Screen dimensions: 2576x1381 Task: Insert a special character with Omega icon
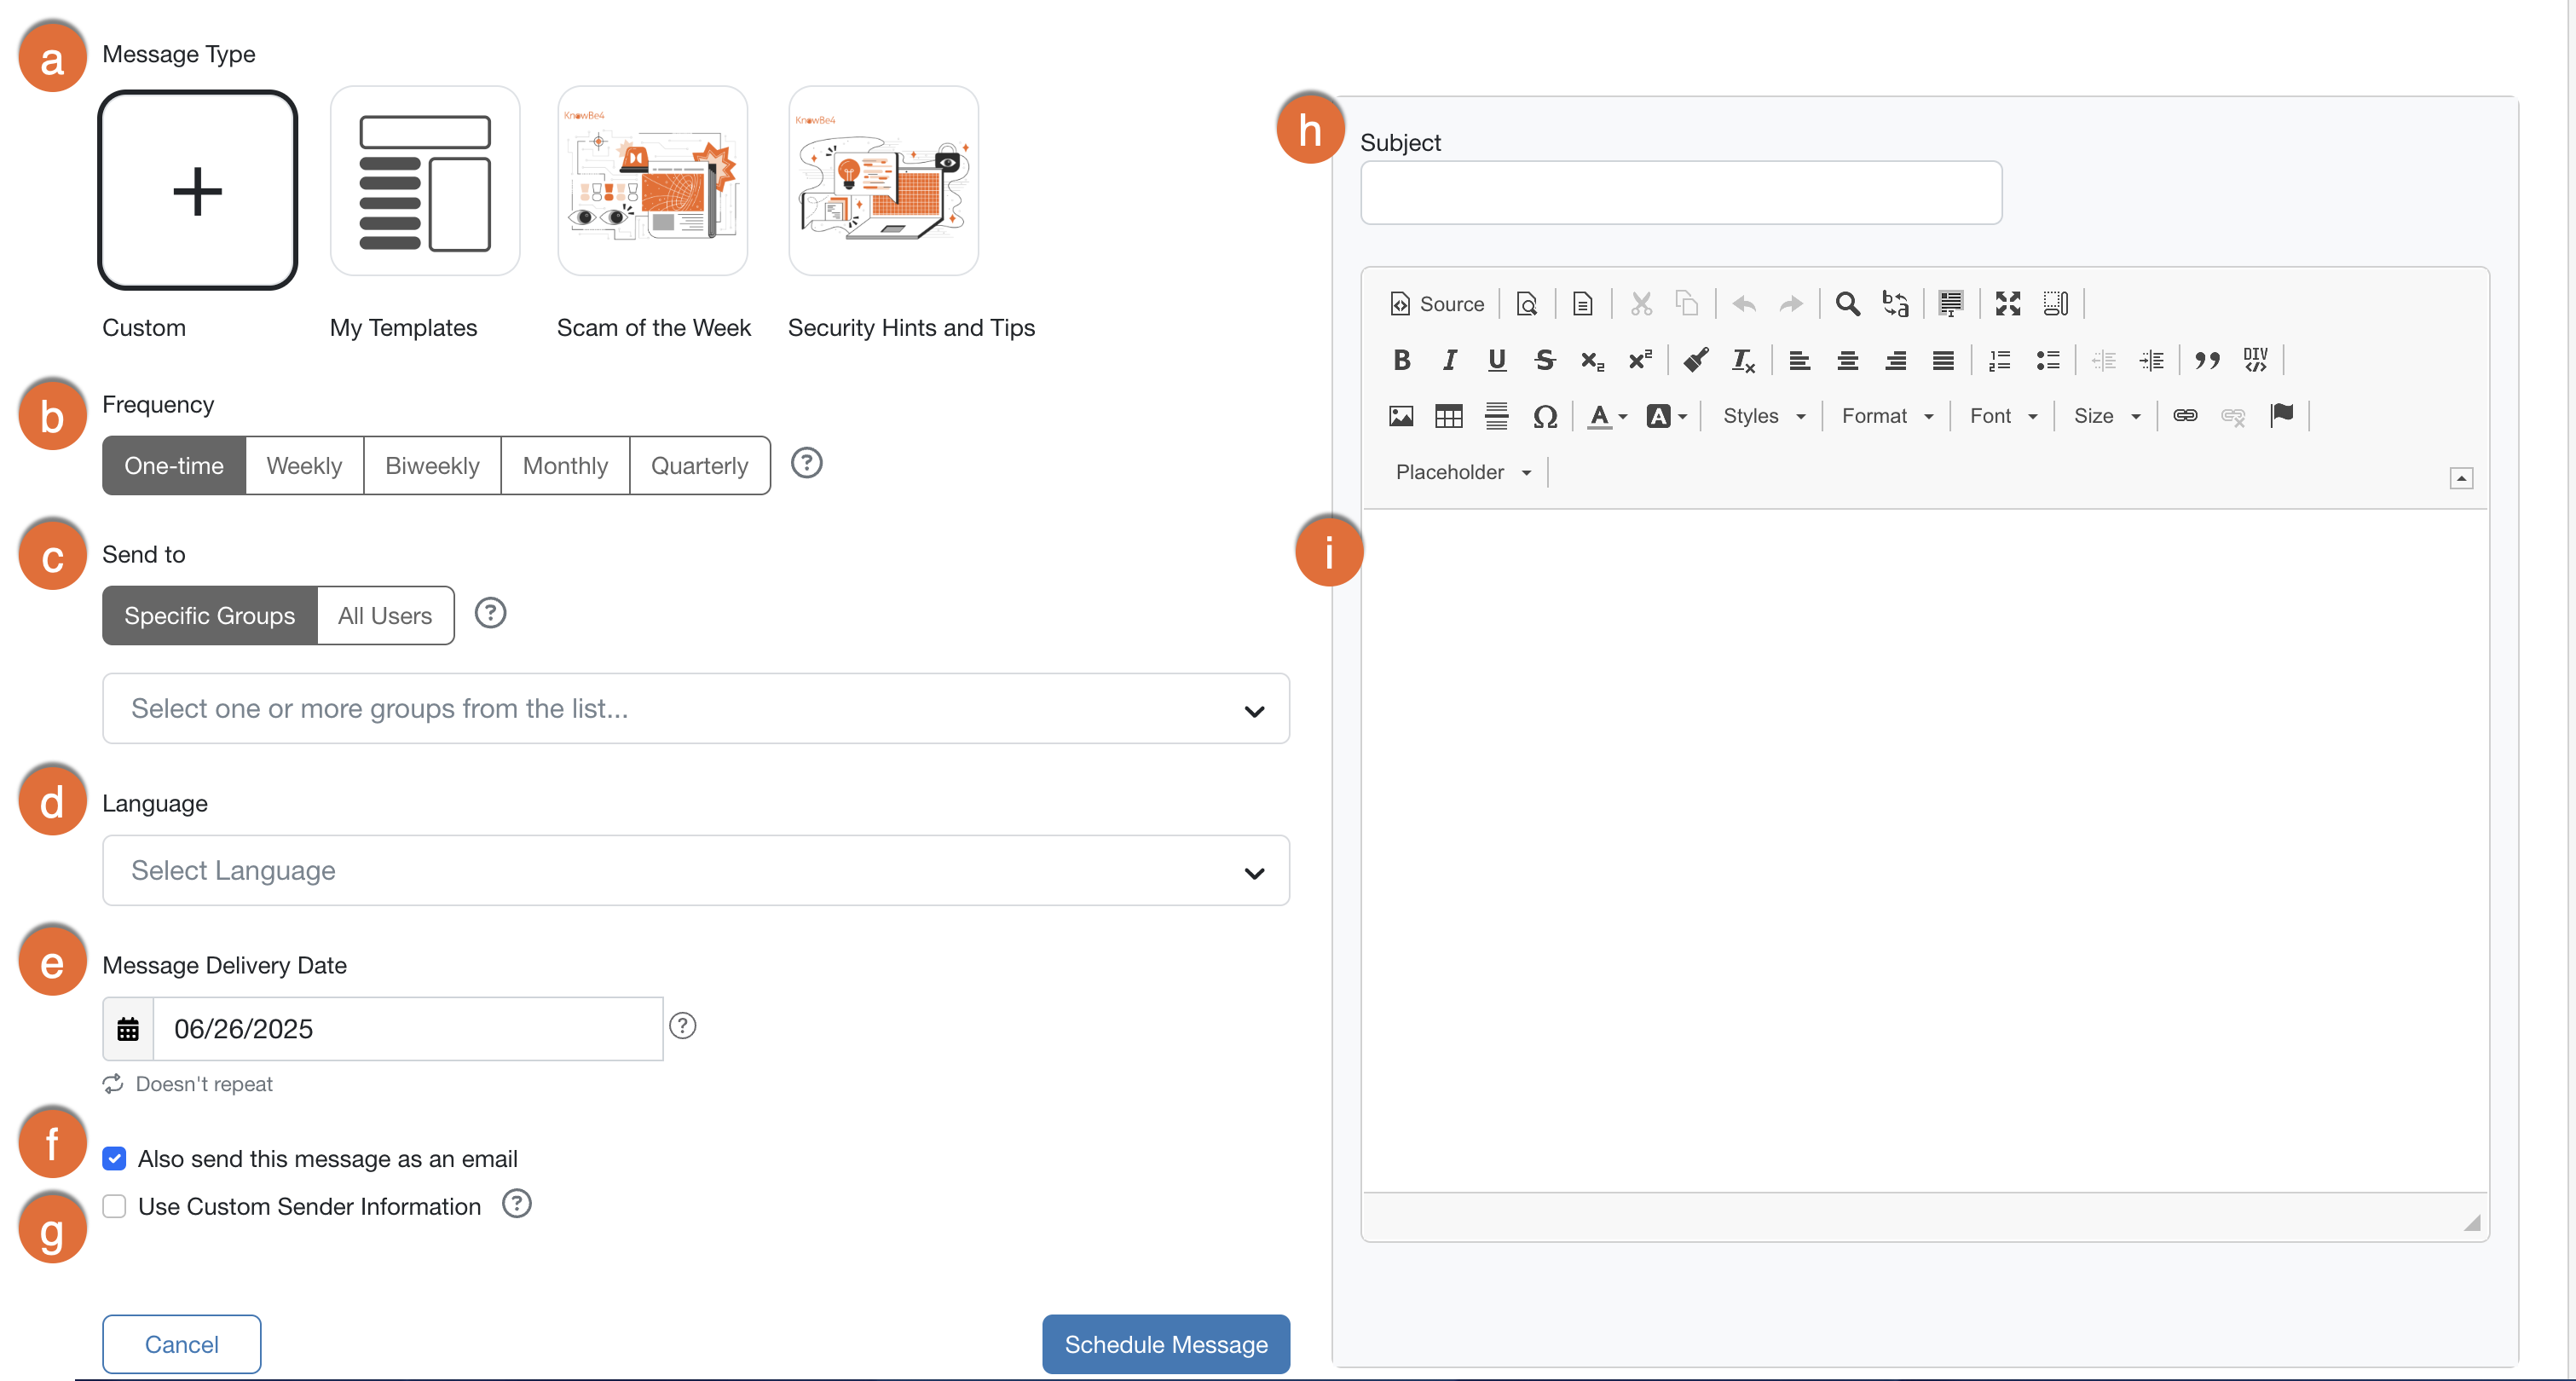click(x=1546, y=416)
